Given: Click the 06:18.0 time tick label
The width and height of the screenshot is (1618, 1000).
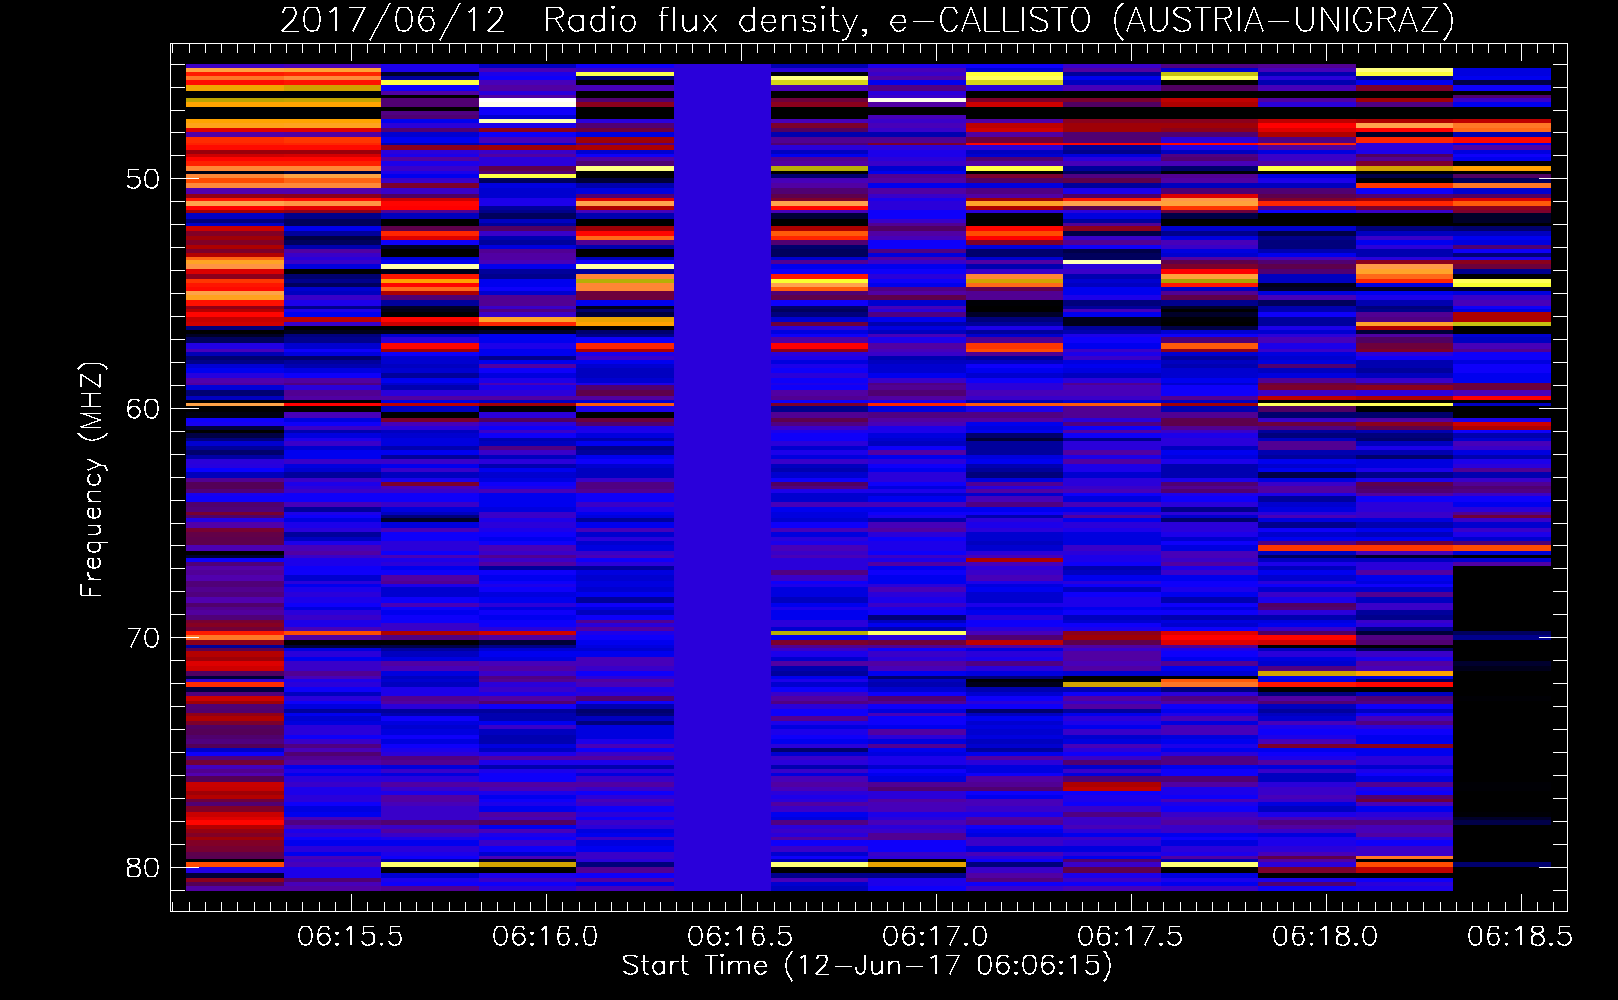Looking at the screenshot, I should coord(1325,937).
